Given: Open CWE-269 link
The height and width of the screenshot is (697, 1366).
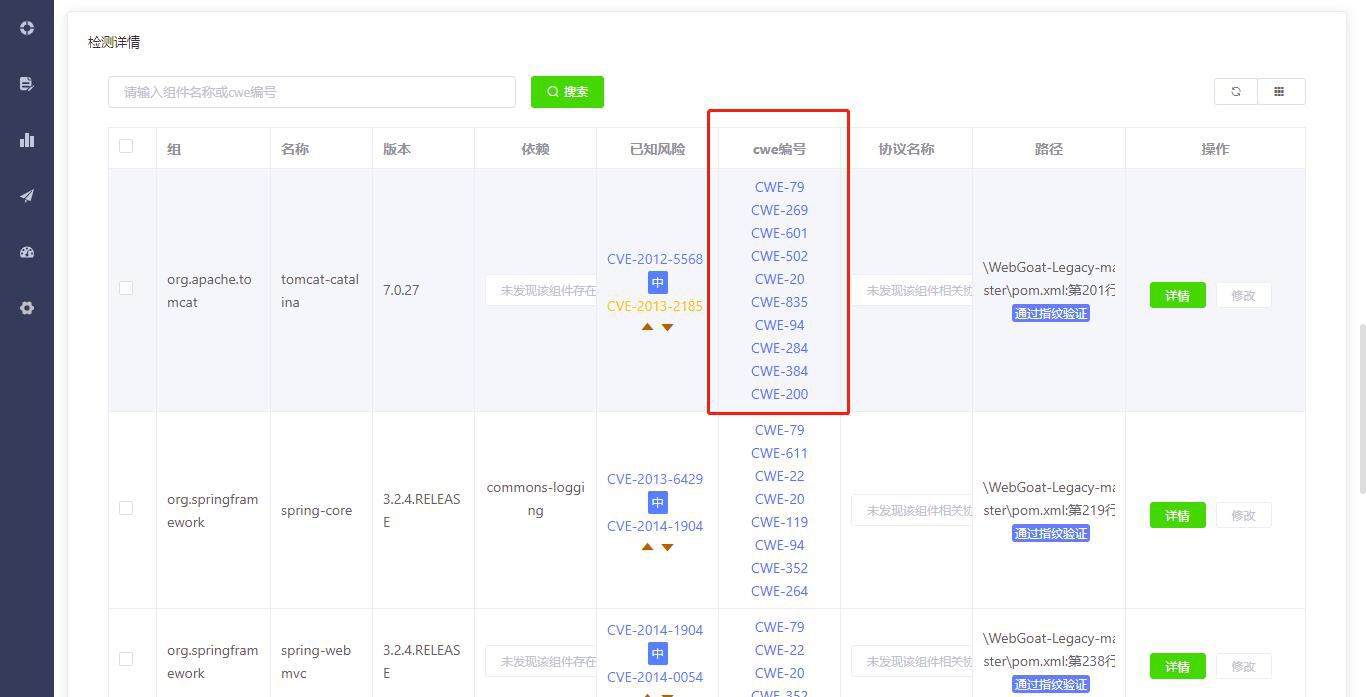Looking at the screenshot, I should [x=779, y=210].
